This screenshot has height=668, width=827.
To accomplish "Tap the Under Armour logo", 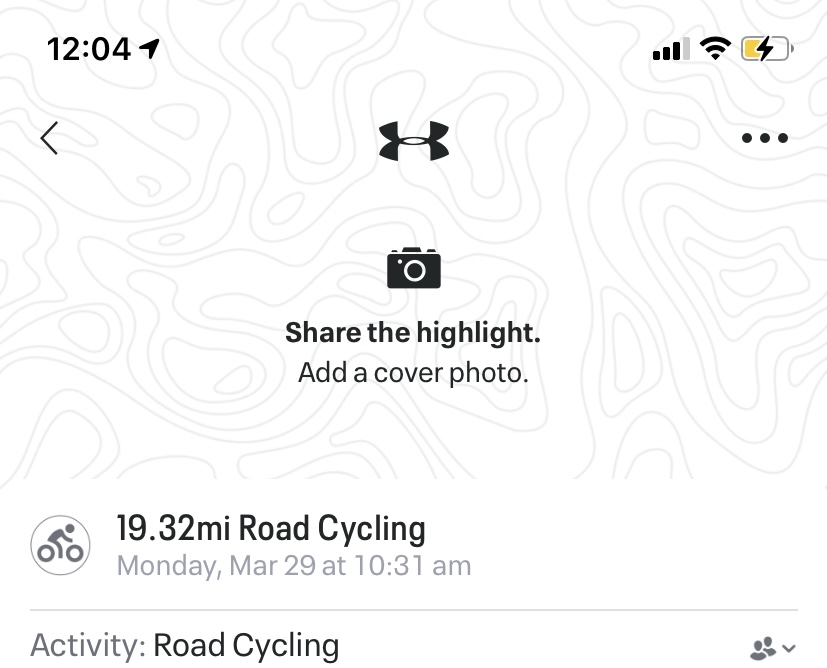I will click(x=414, y=141).
